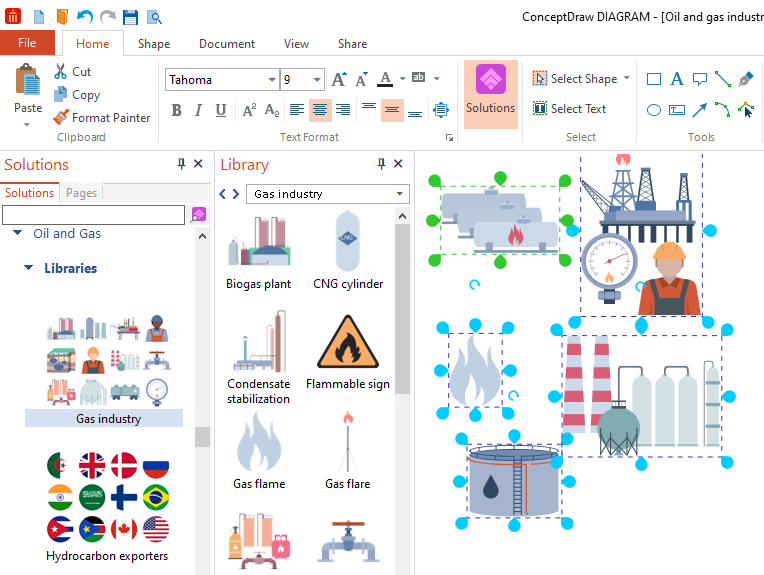Align text to bottom vertically

(x=415, y=114)
